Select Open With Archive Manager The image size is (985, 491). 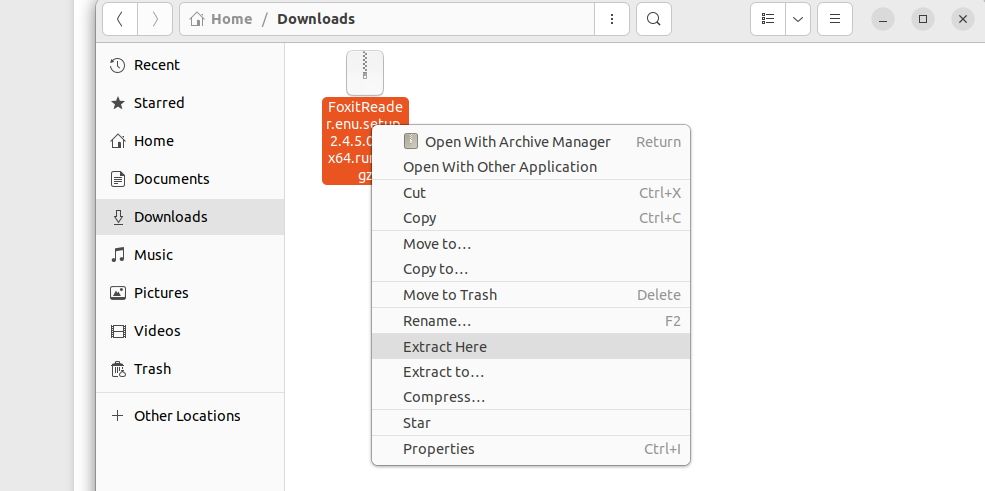(517, 142)
